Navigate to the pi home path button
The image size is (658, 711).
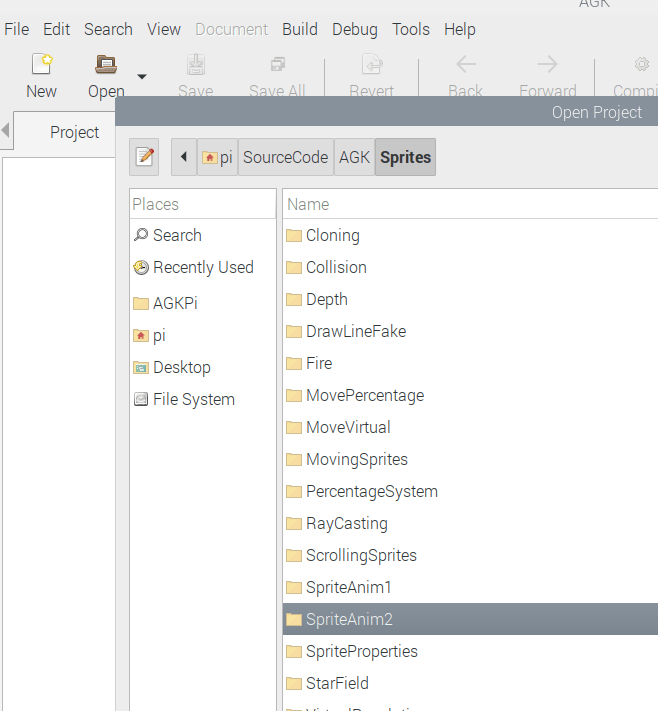[x=217, y=157]
